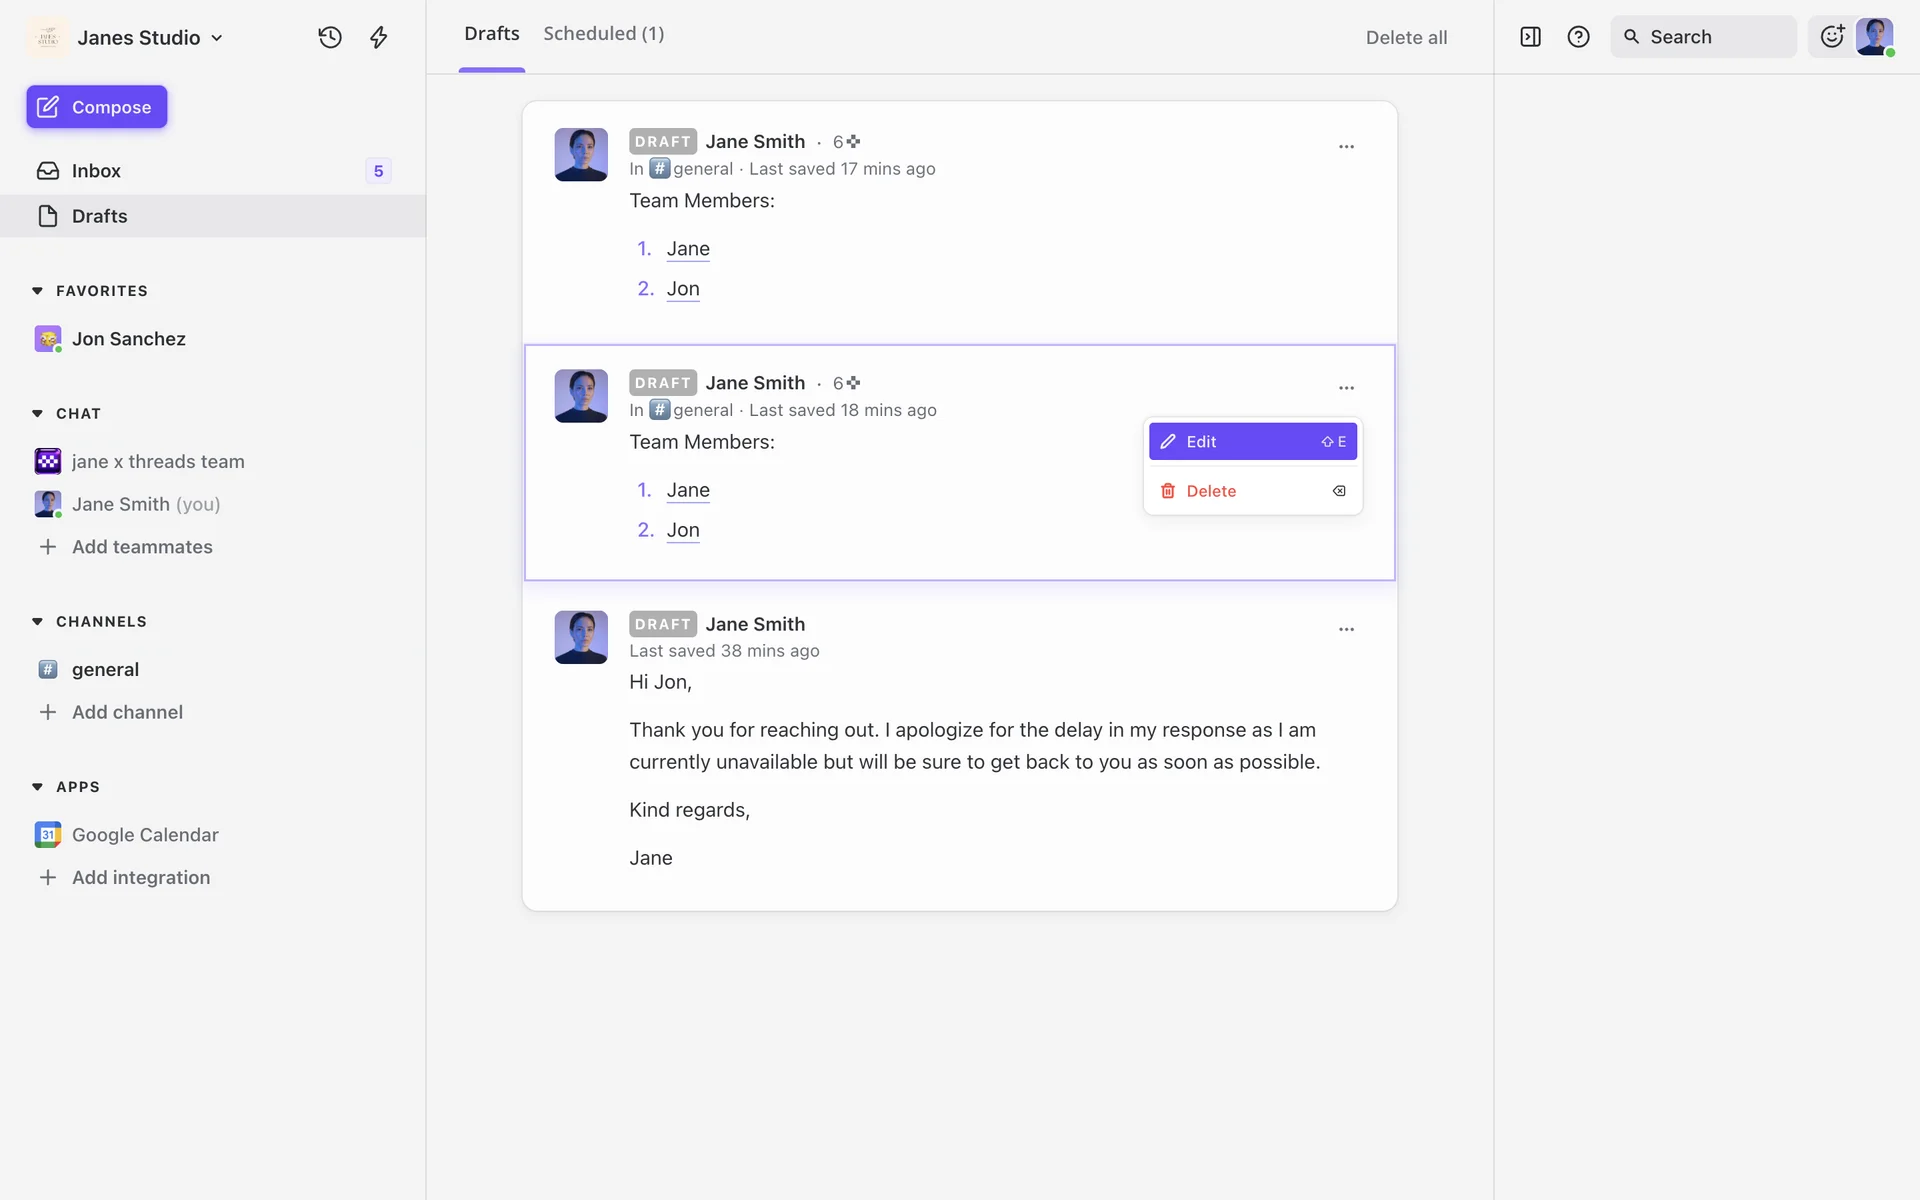This screenshot has width=1920, height=1200.
Task: Switch to the Scheduled (1) tab
Action: (603, 34)
